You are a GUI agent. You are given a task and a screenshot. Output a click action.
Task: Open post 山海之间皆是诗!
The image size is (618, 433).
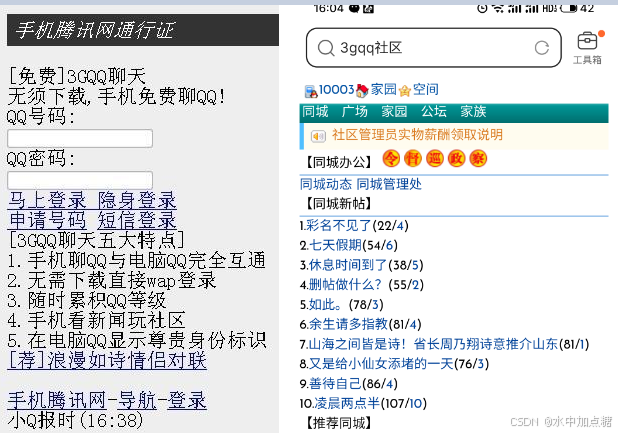433,344
